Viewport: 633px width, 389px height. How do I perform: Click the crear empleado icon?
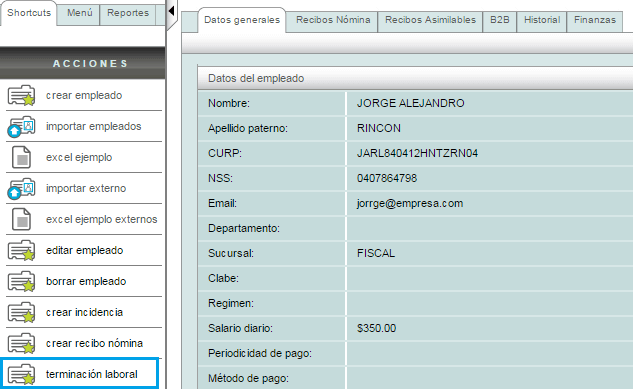pyautogui.click(x=21, y=95)
